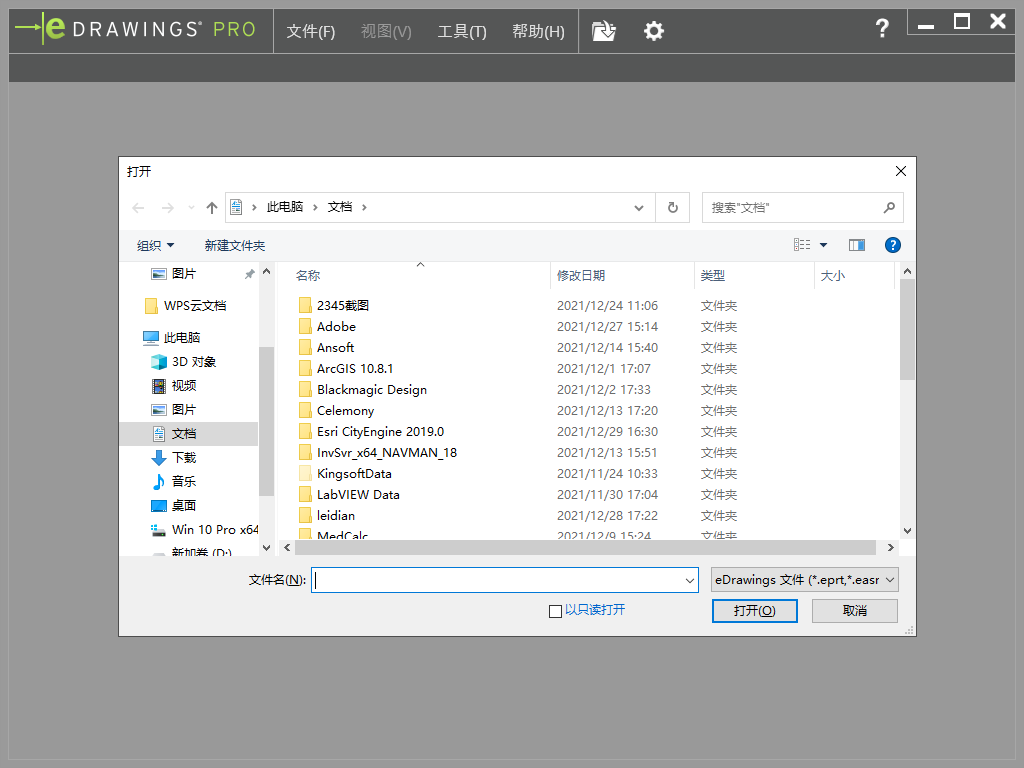Open the 工具(T) menu
The width and height of the screenshot is (1024, 768).
[x=462, y=31]
